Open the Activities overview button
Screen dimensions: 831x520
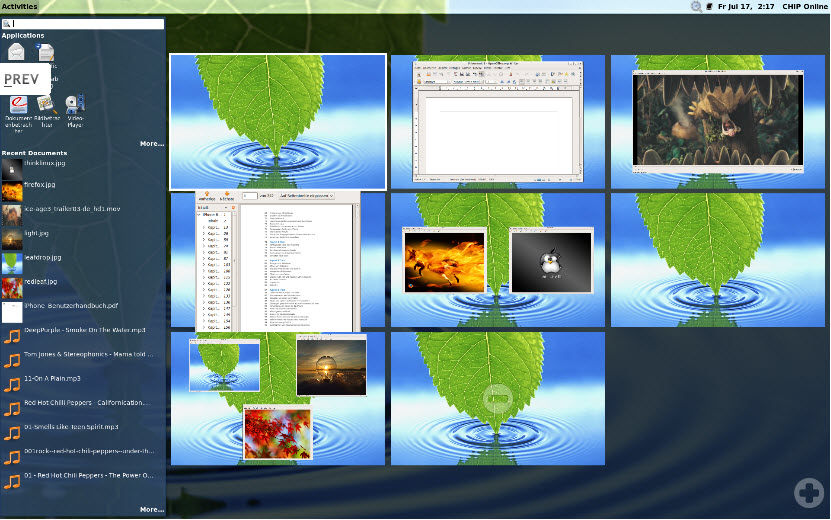pyautogui.click(x=20, y=6)
